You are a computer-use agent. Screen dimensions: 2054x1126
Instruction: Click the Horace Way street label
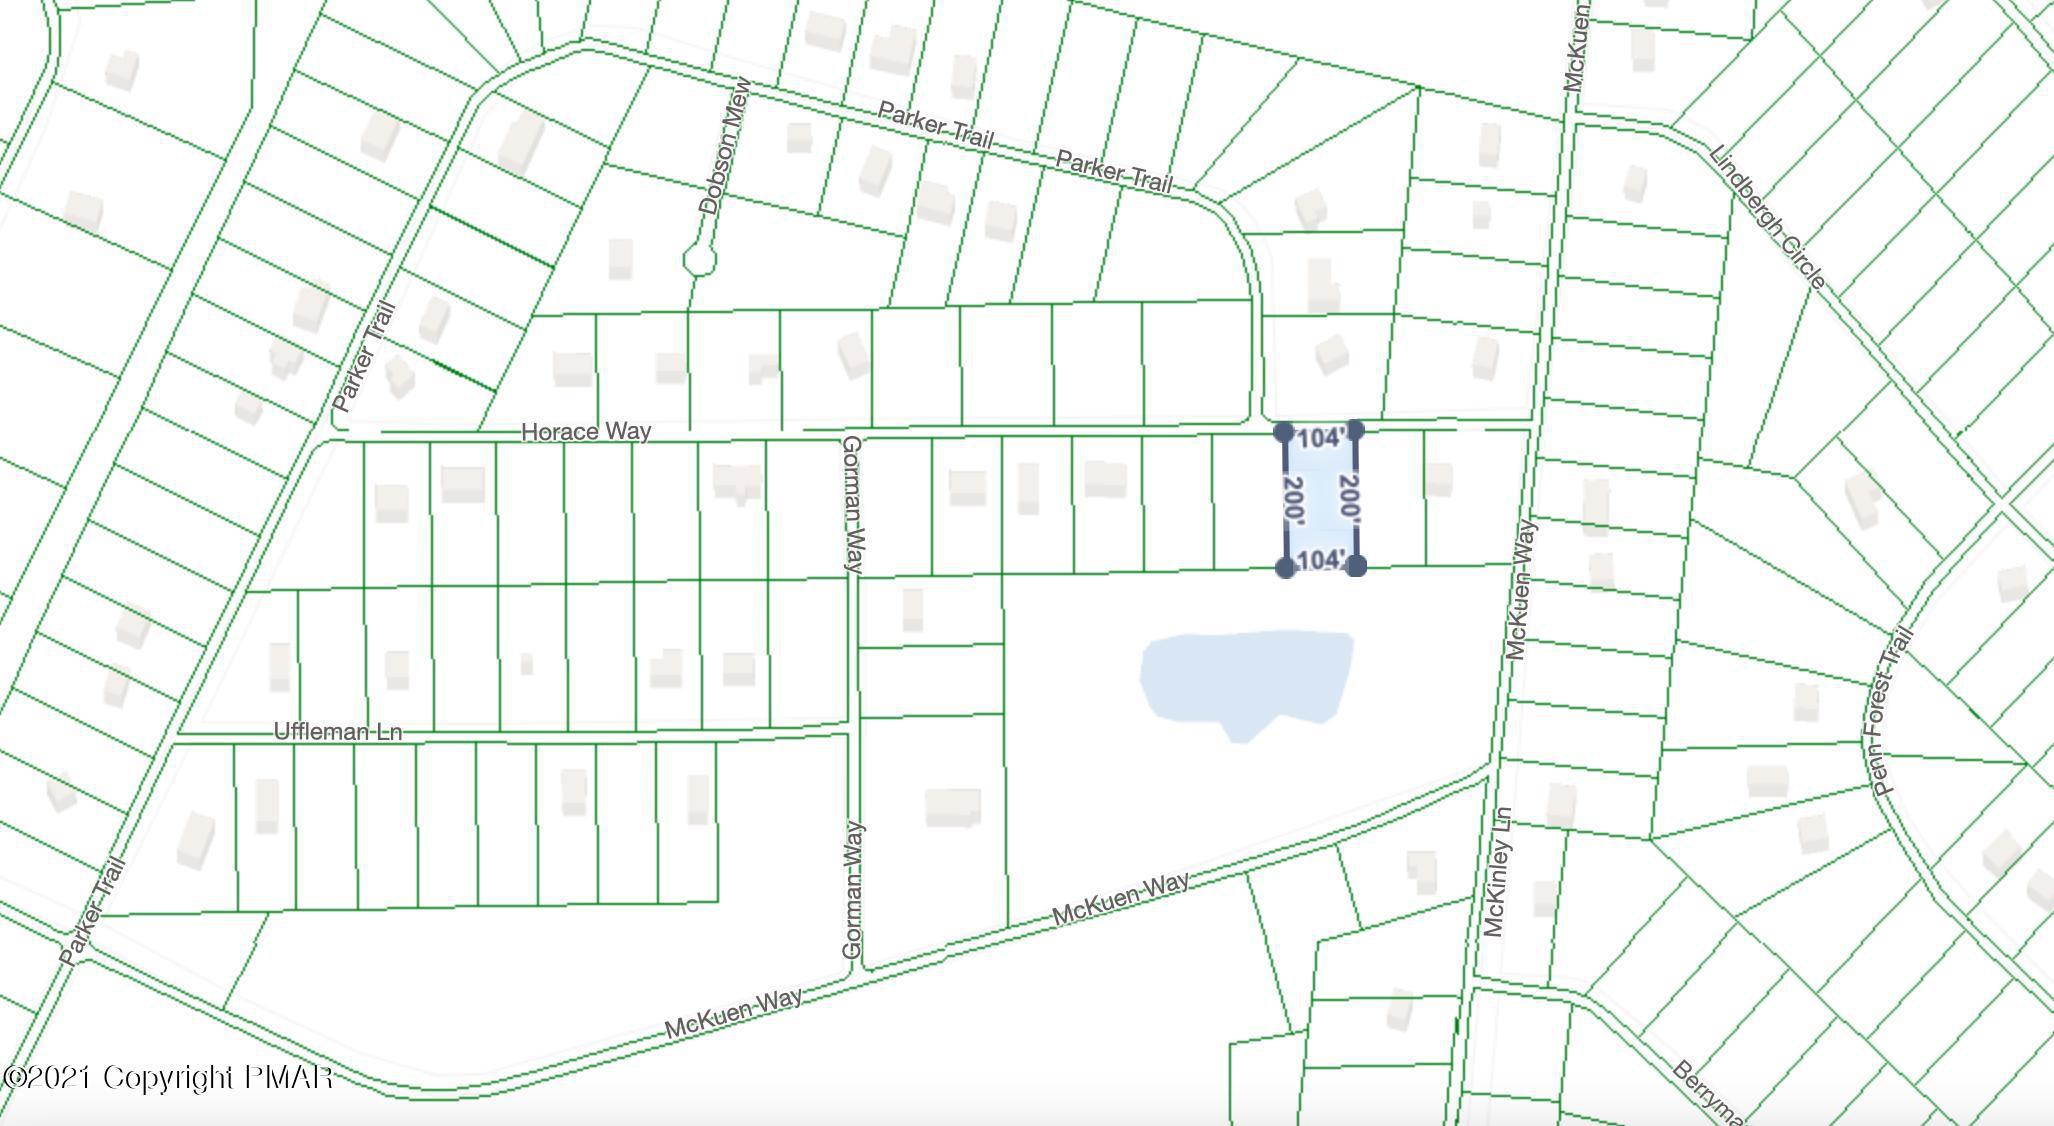(x=586, y=432)
